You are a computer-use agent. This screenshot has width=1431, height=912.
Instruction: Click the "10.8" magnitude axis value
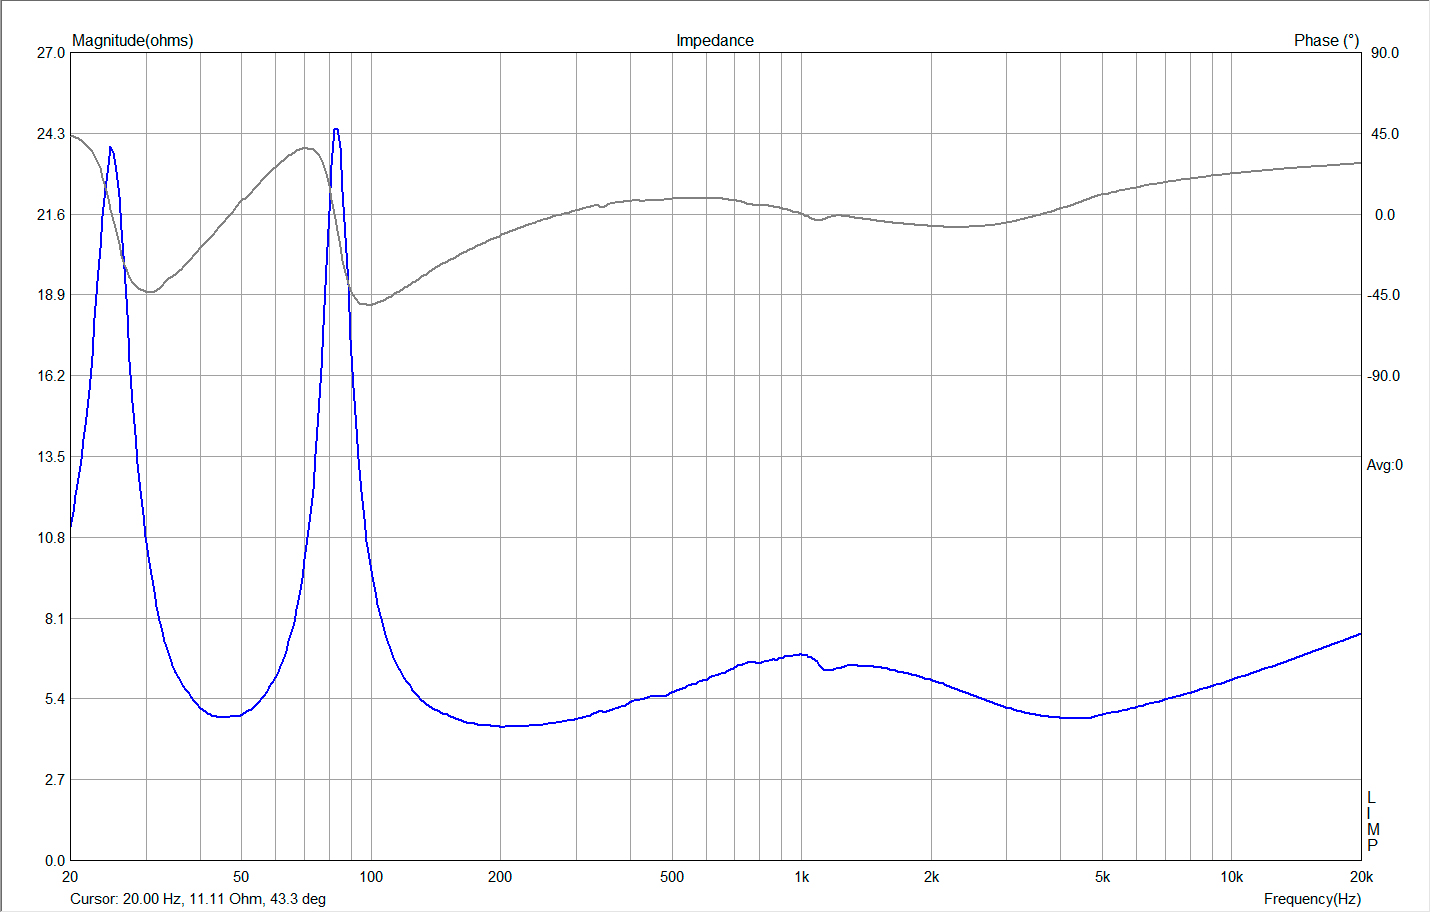tap(51, 538)
